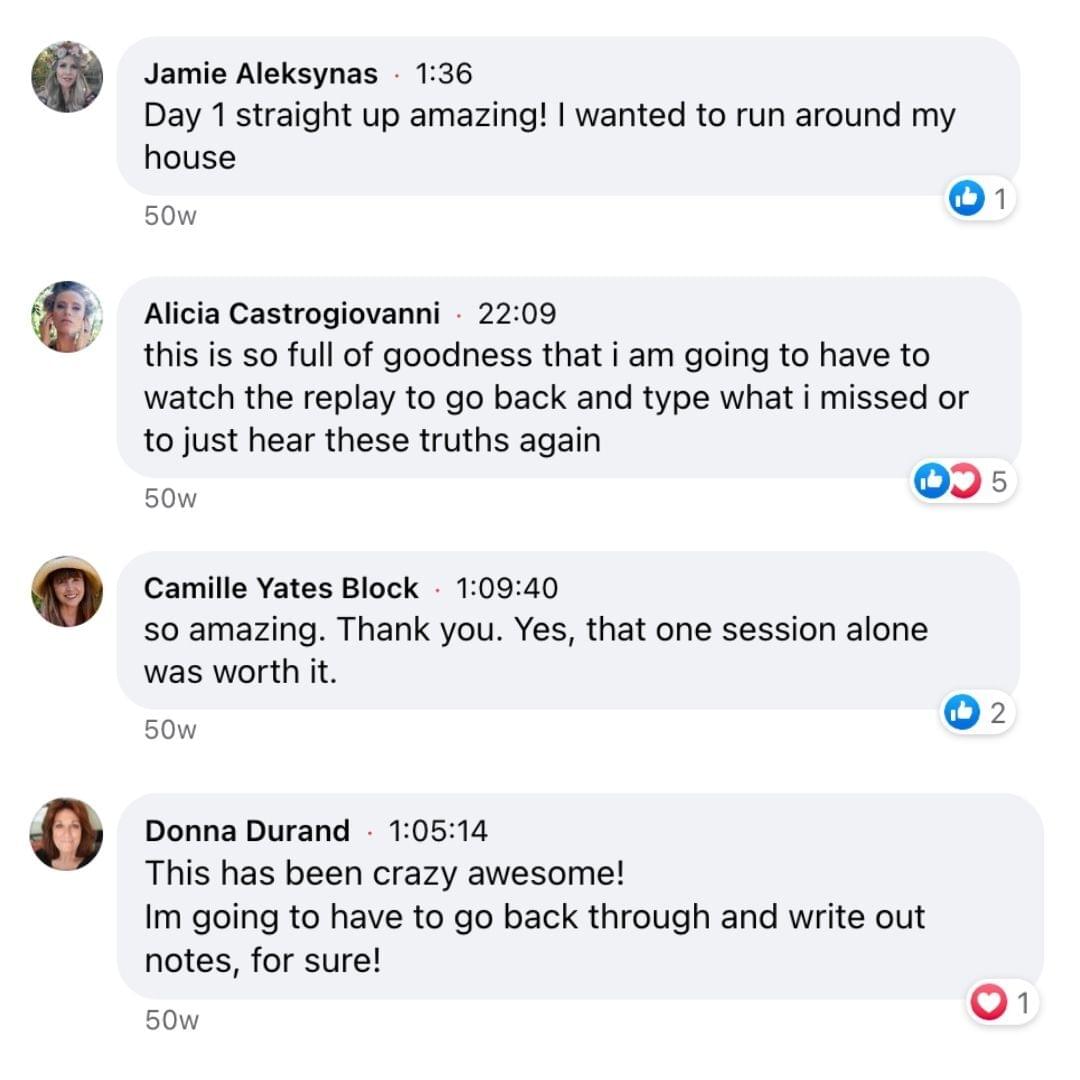Image resolution: width=1080 pixels, height=1080 pixels.
Task: Jump to video timestamp 1:05:14
Action: click(x=438, y=831)
